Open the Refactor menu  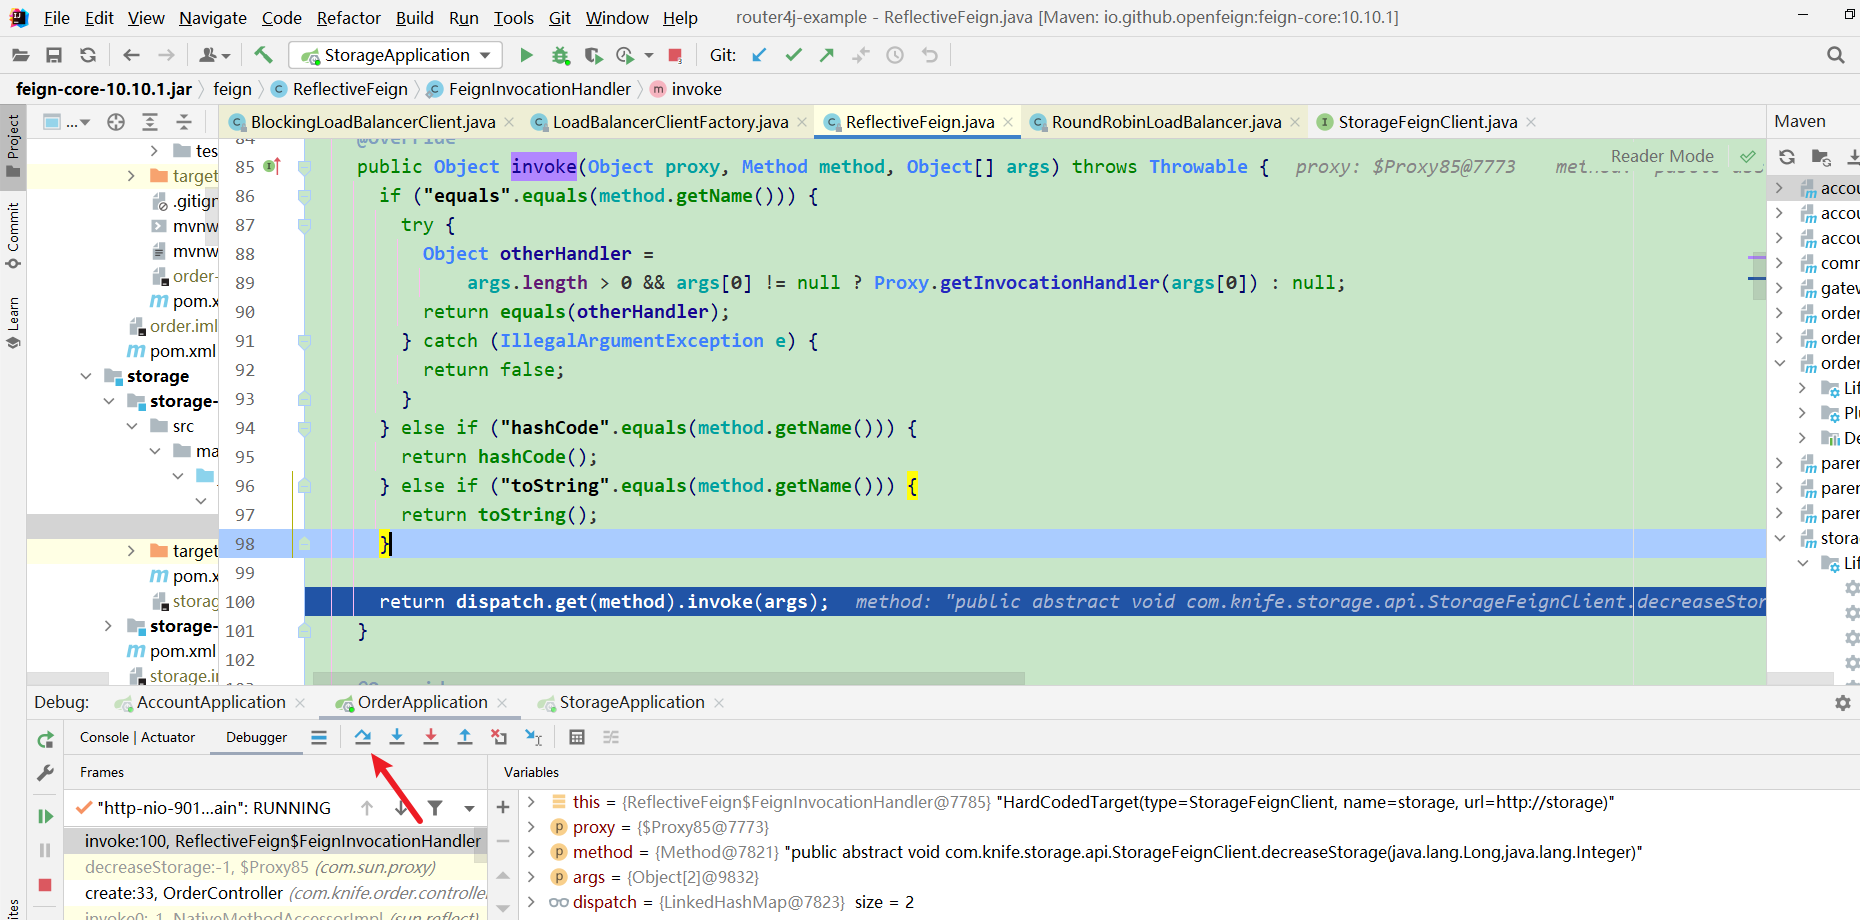[x=348, y=18]
